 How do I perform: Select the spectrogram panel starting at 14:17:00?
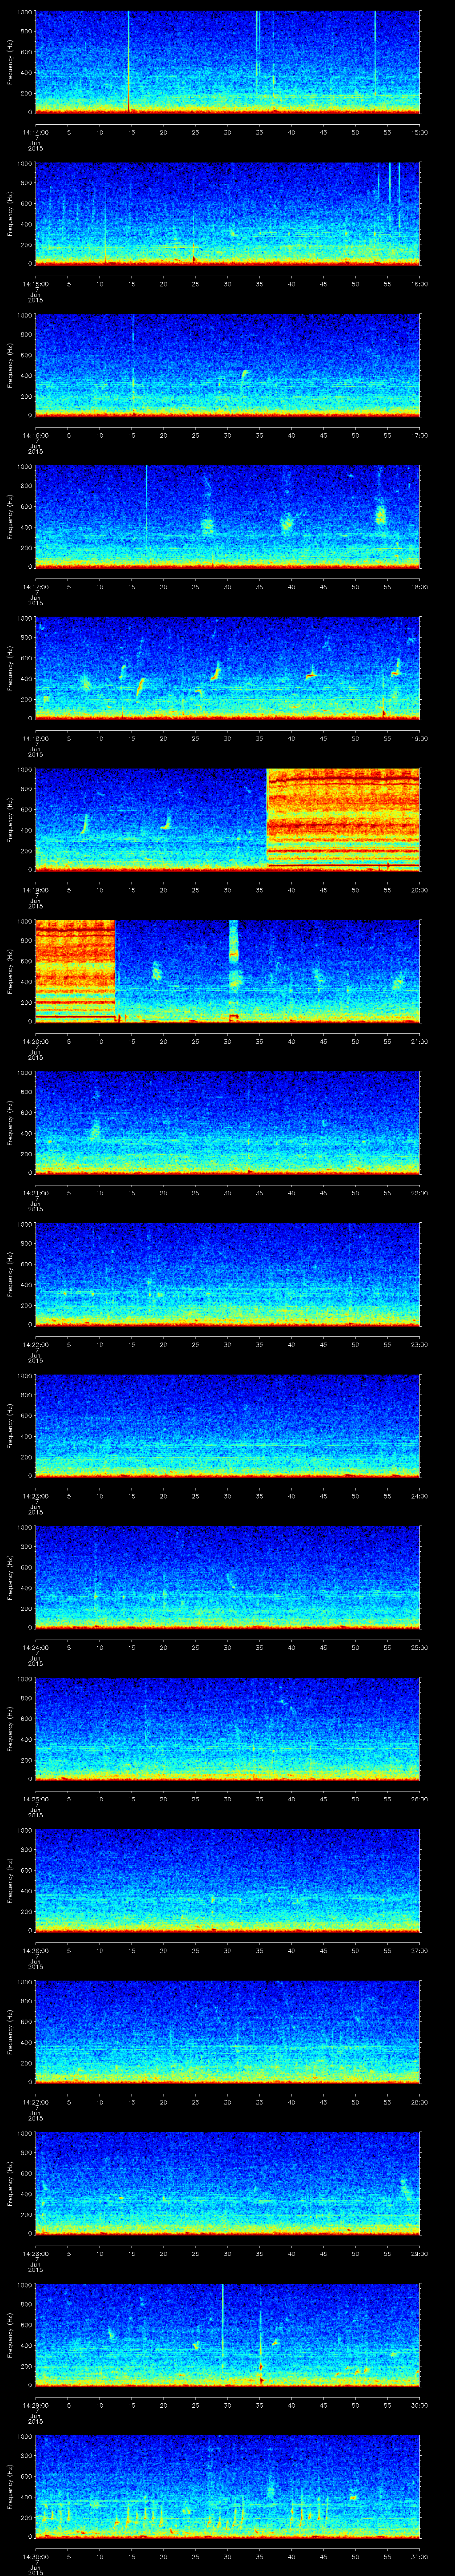[x=228, y=516]
